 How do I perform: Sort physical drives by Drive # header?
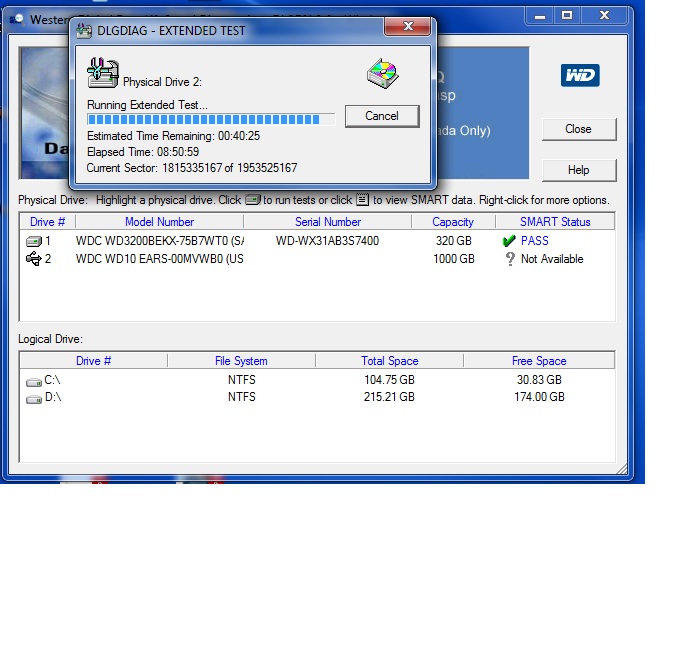(47, 222)
